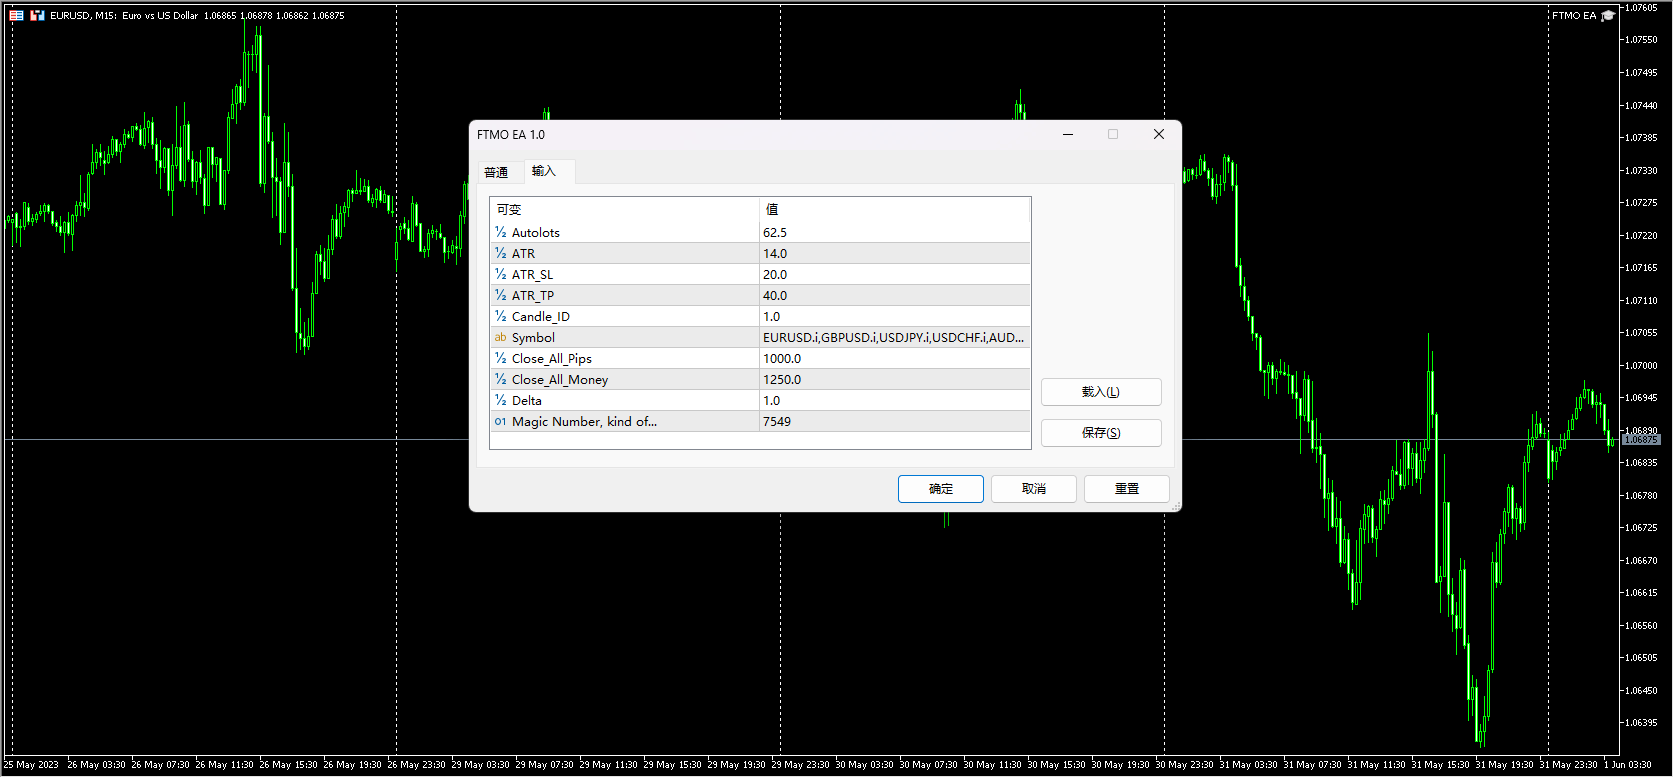
Task: Click the 1.07000 price axis label
Action: pyautogui.click(x=1641, y=366)
